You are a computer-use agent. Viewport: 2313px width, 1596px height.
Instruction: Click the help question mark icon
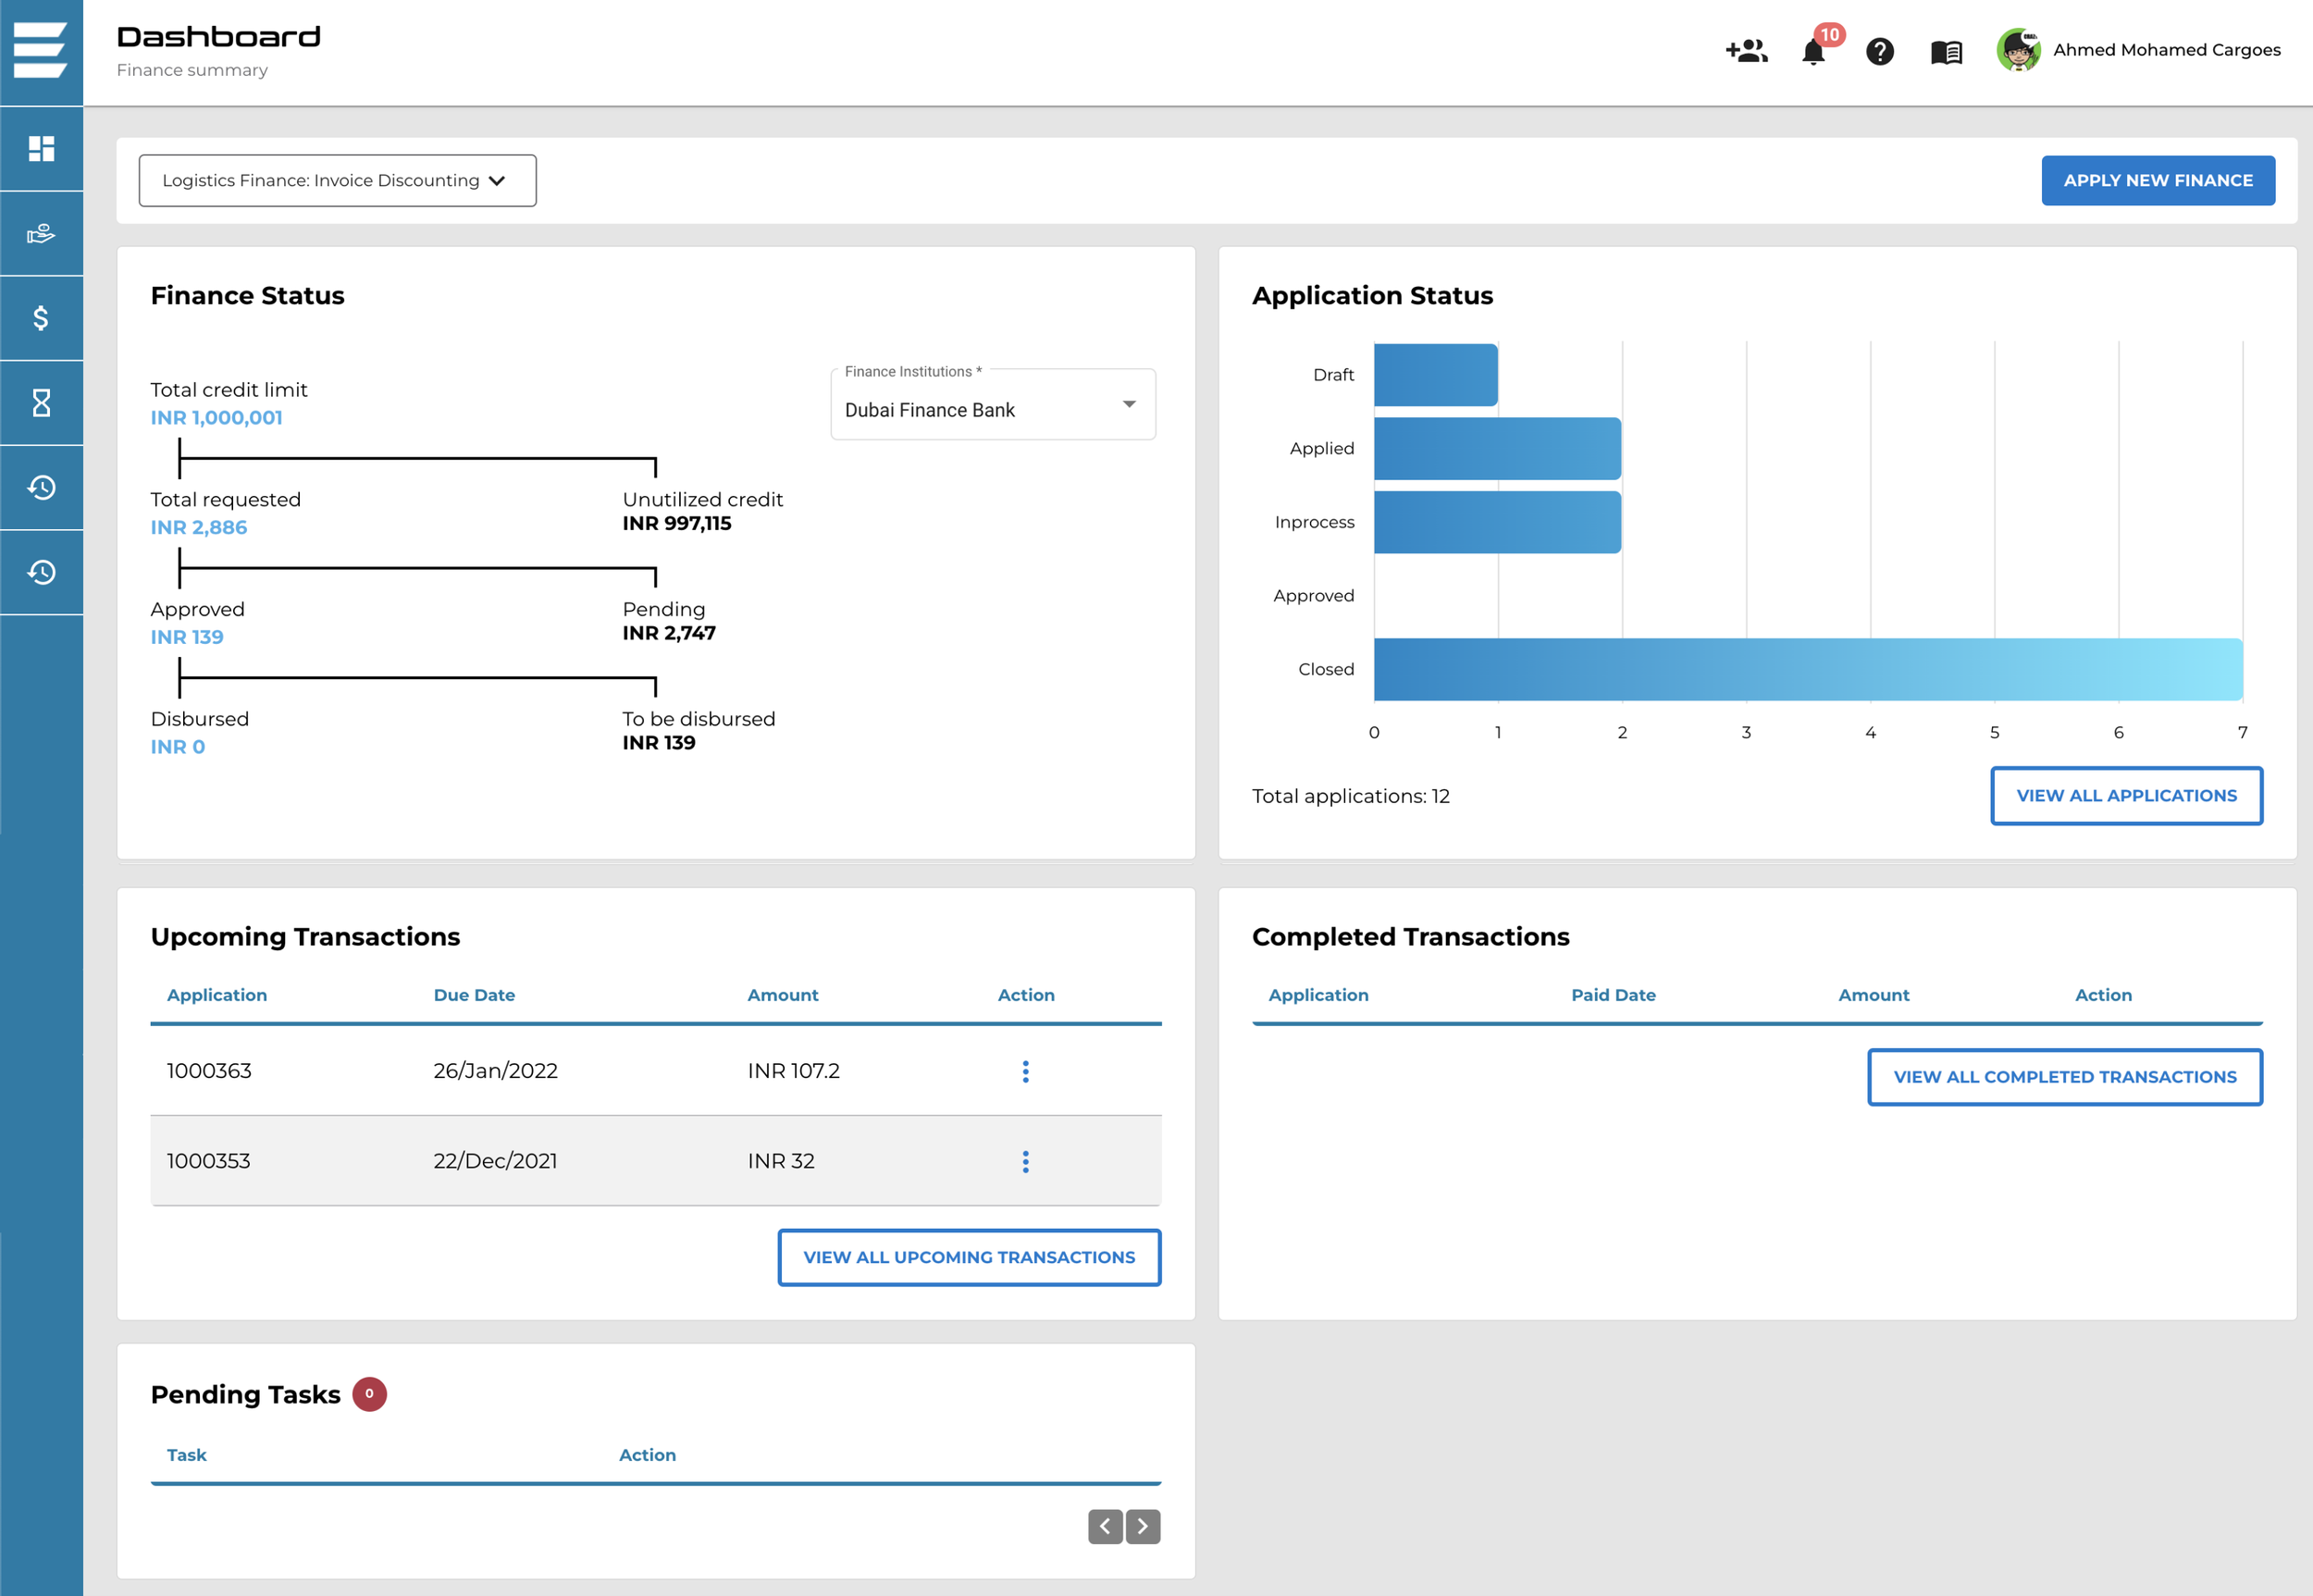pos(1879,51)
